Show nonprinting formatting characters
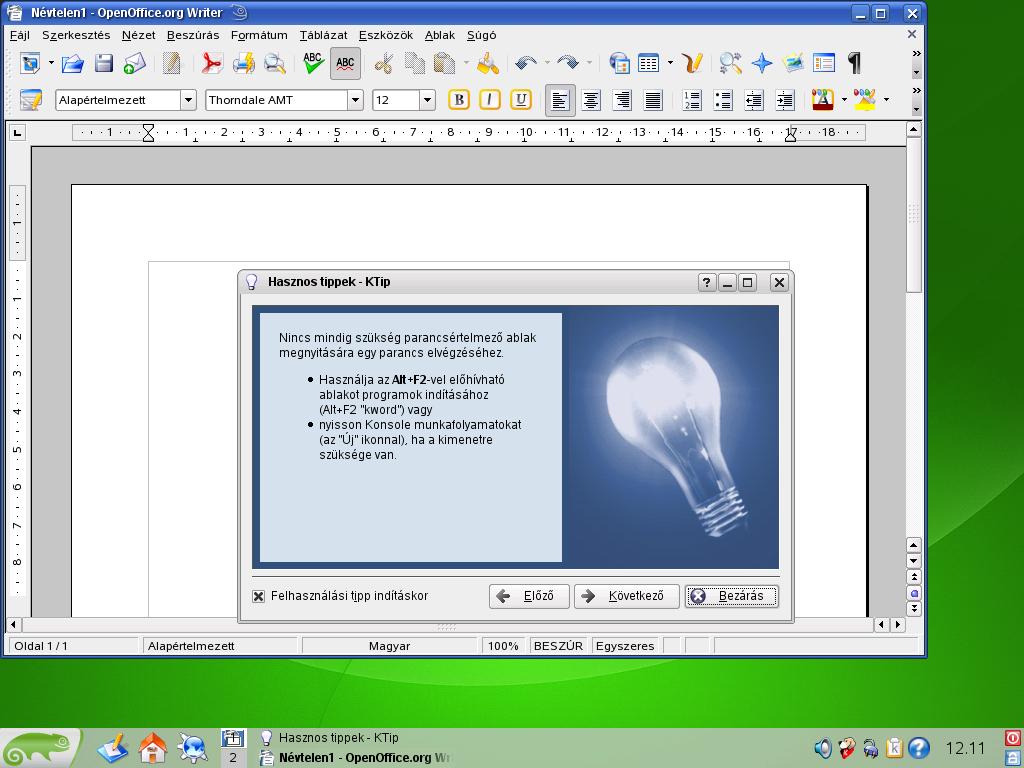The height and width of the screenshot is (768, 1024). (855, 64)
